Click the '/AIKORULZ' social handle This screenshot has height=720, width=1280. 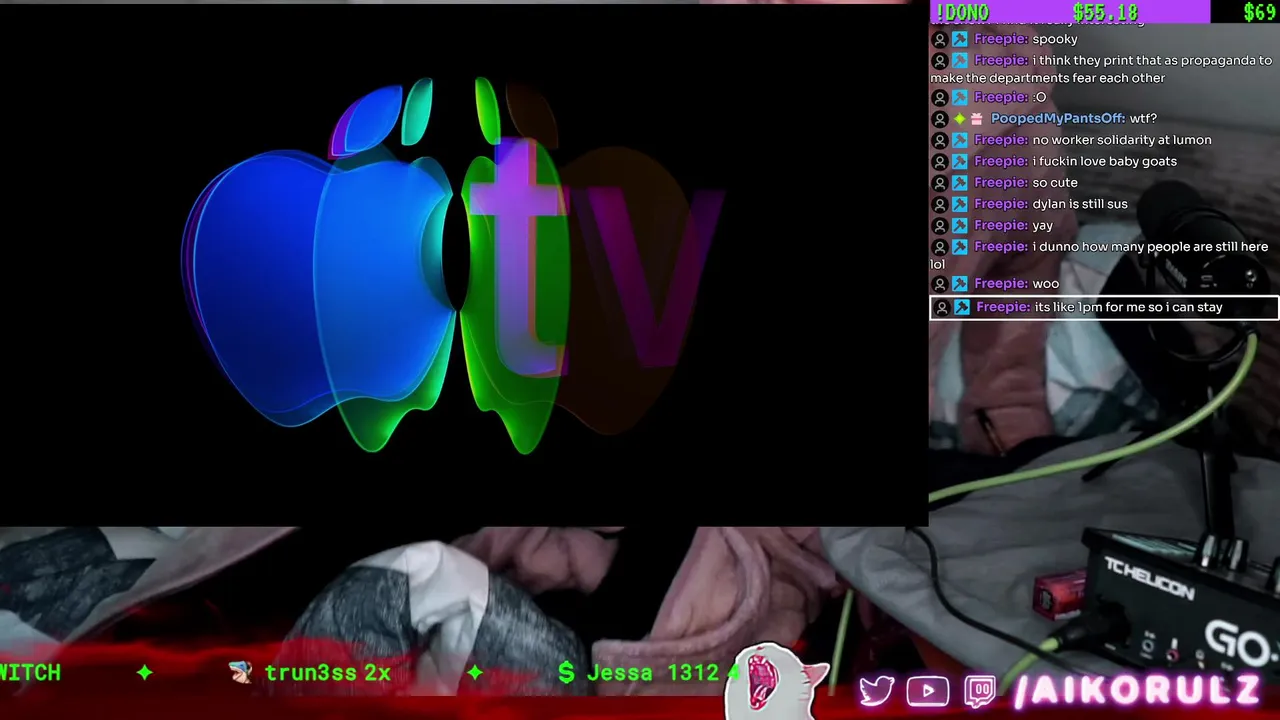1137,691
